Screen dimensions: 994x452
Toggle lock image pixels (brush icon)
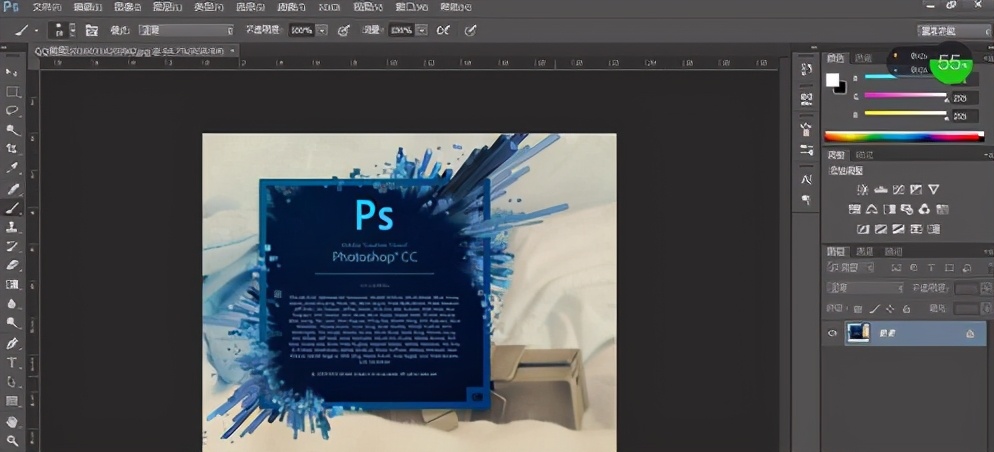click(x=874, y=309)
